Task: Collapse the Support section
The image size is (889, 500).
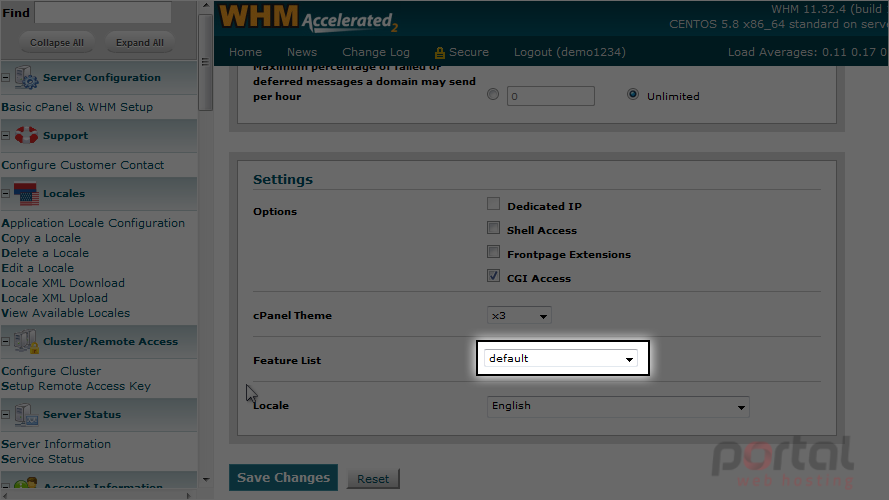Action: point(6,135)
